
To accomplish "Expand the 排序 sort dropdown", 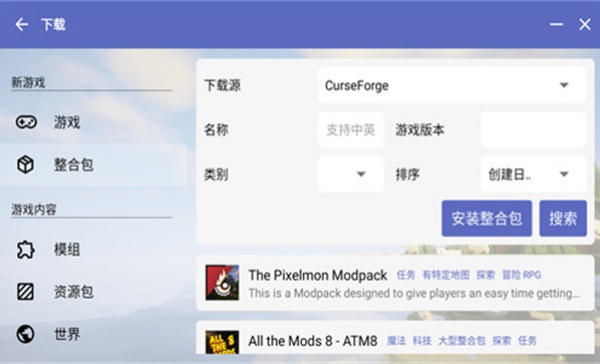I will click(533, 174).
